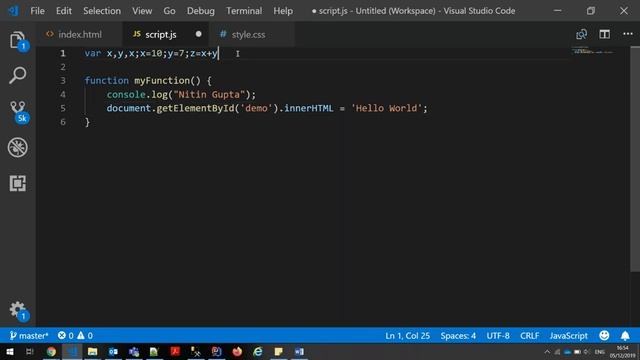Click the ENG language indicator

coord(600,352)
